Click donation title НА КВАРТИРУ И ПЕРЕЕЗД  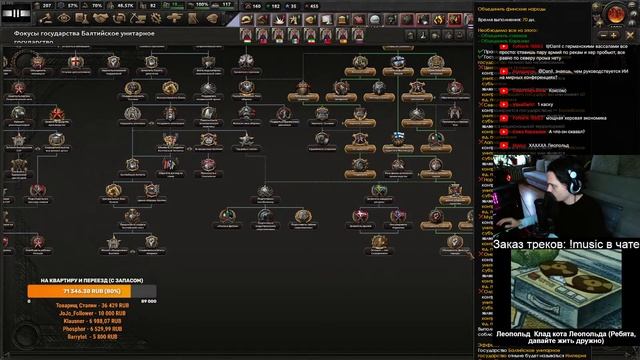(x=92, y=280)
